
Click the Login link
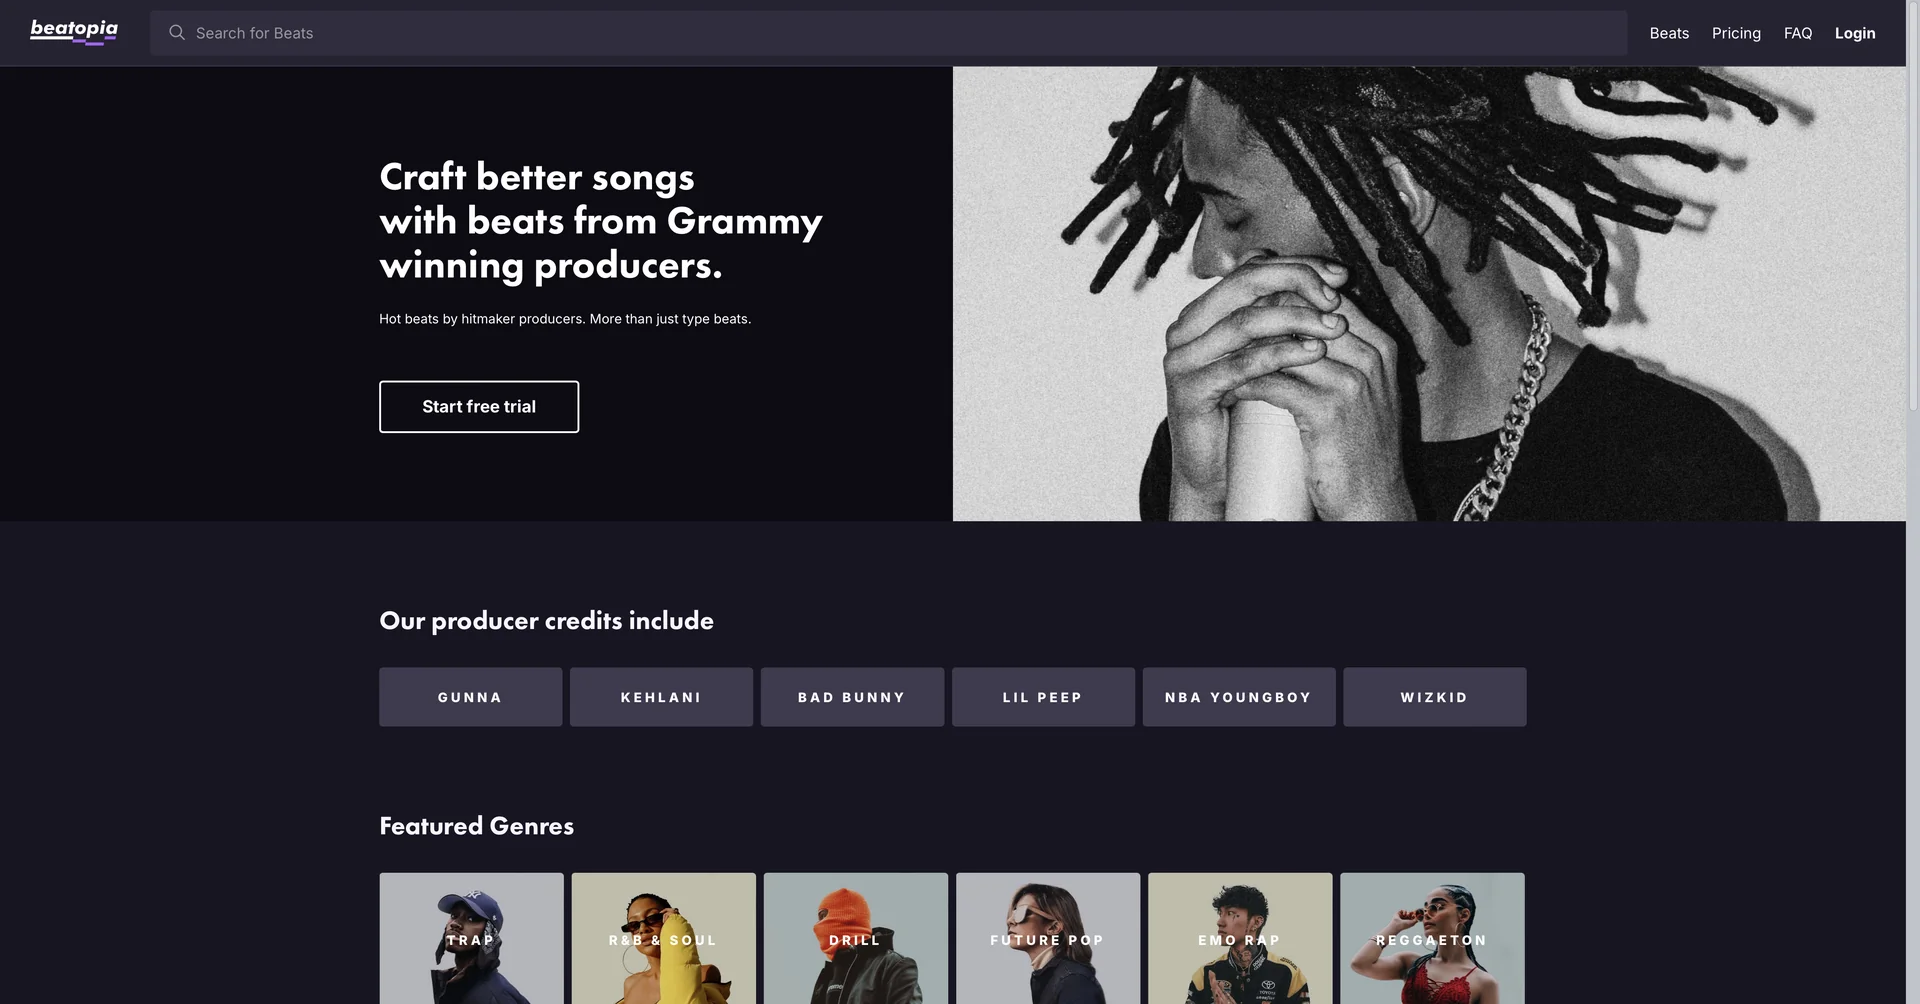coord(1855,33)
